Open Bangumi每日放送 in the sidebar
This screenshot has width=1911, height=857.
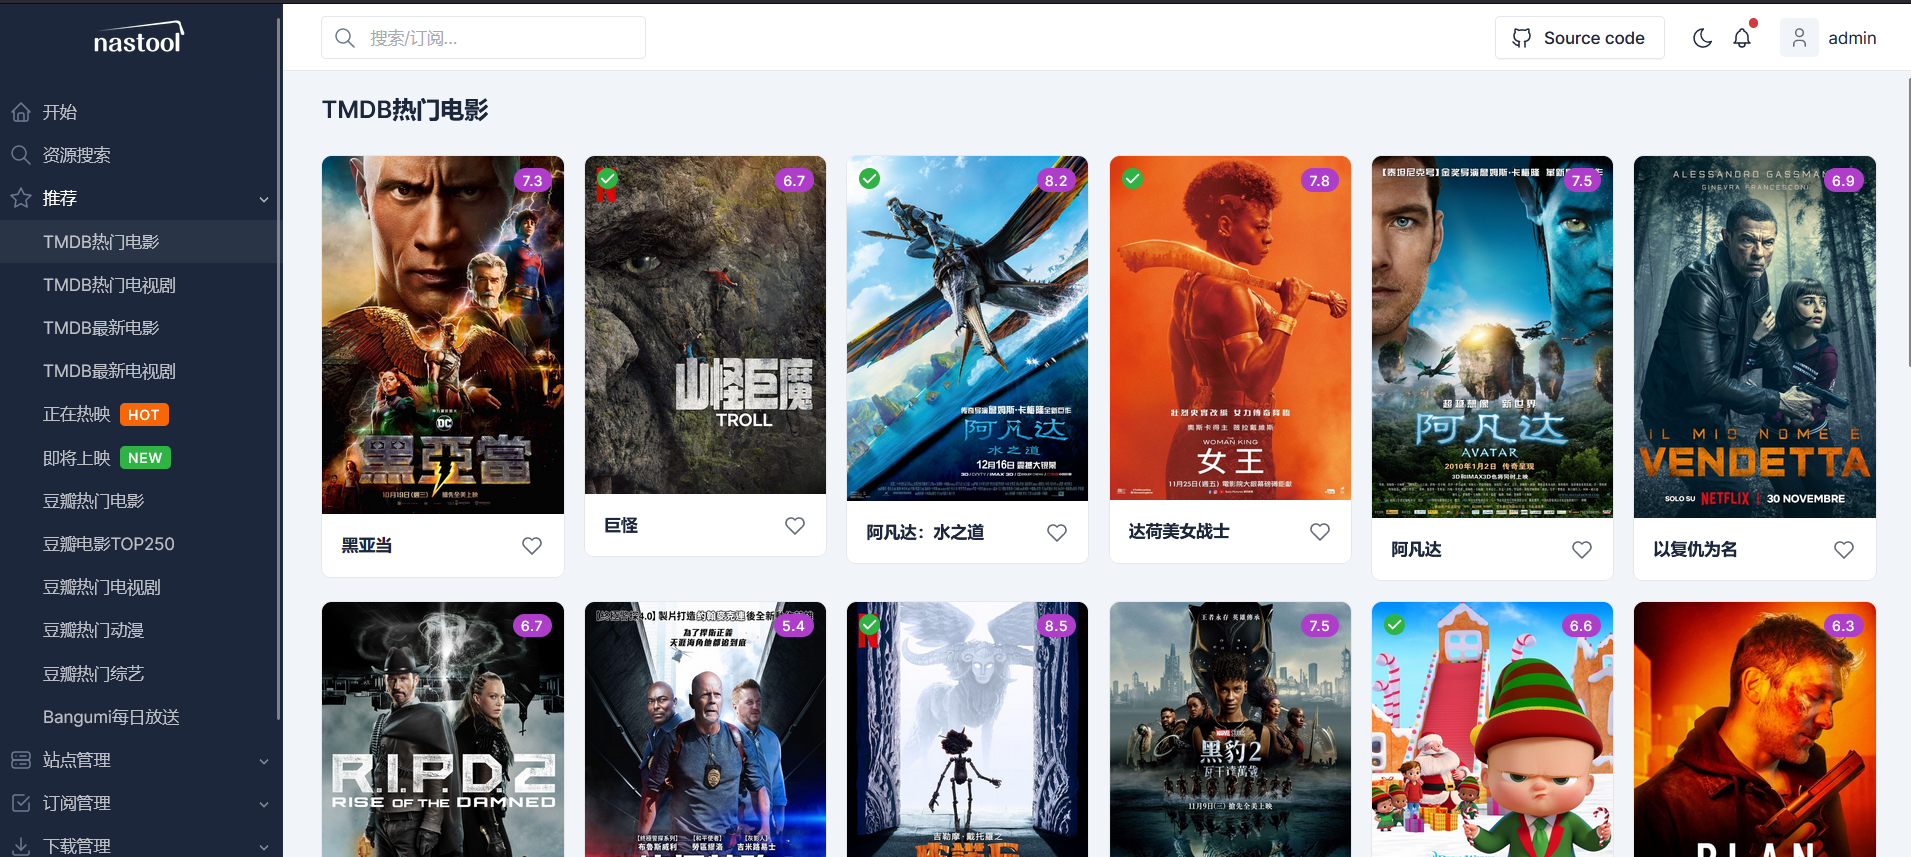140,717
